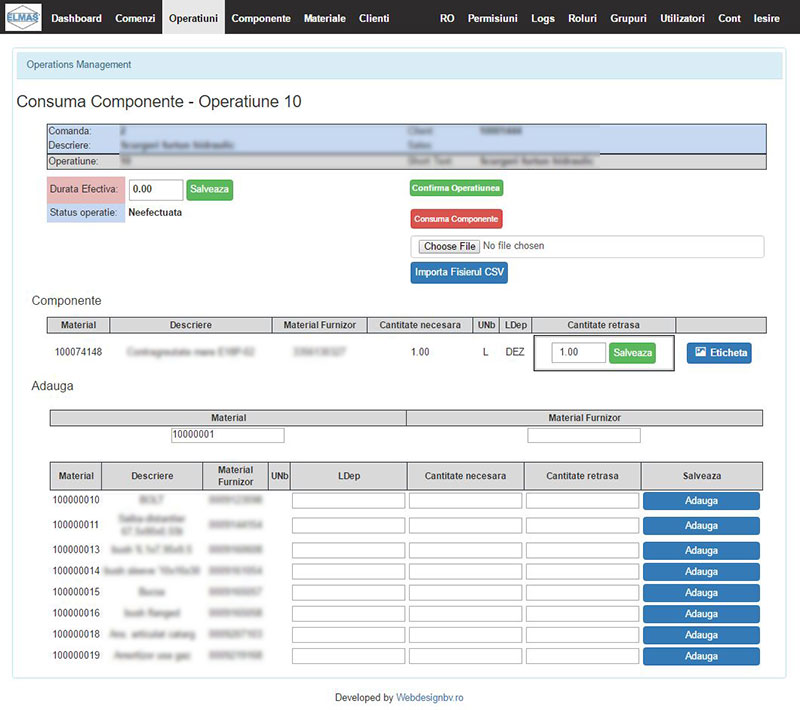Click Cantitate necesara field for 100000010
The height and width of the screenshot is (710, 800).
465,501
